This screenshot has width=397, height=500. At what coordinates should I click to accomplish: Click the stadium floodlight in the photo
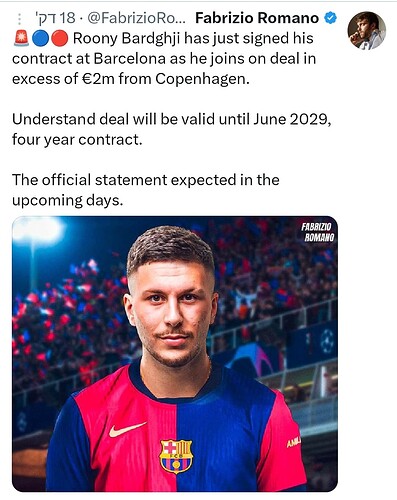click(x=39, y=230)
